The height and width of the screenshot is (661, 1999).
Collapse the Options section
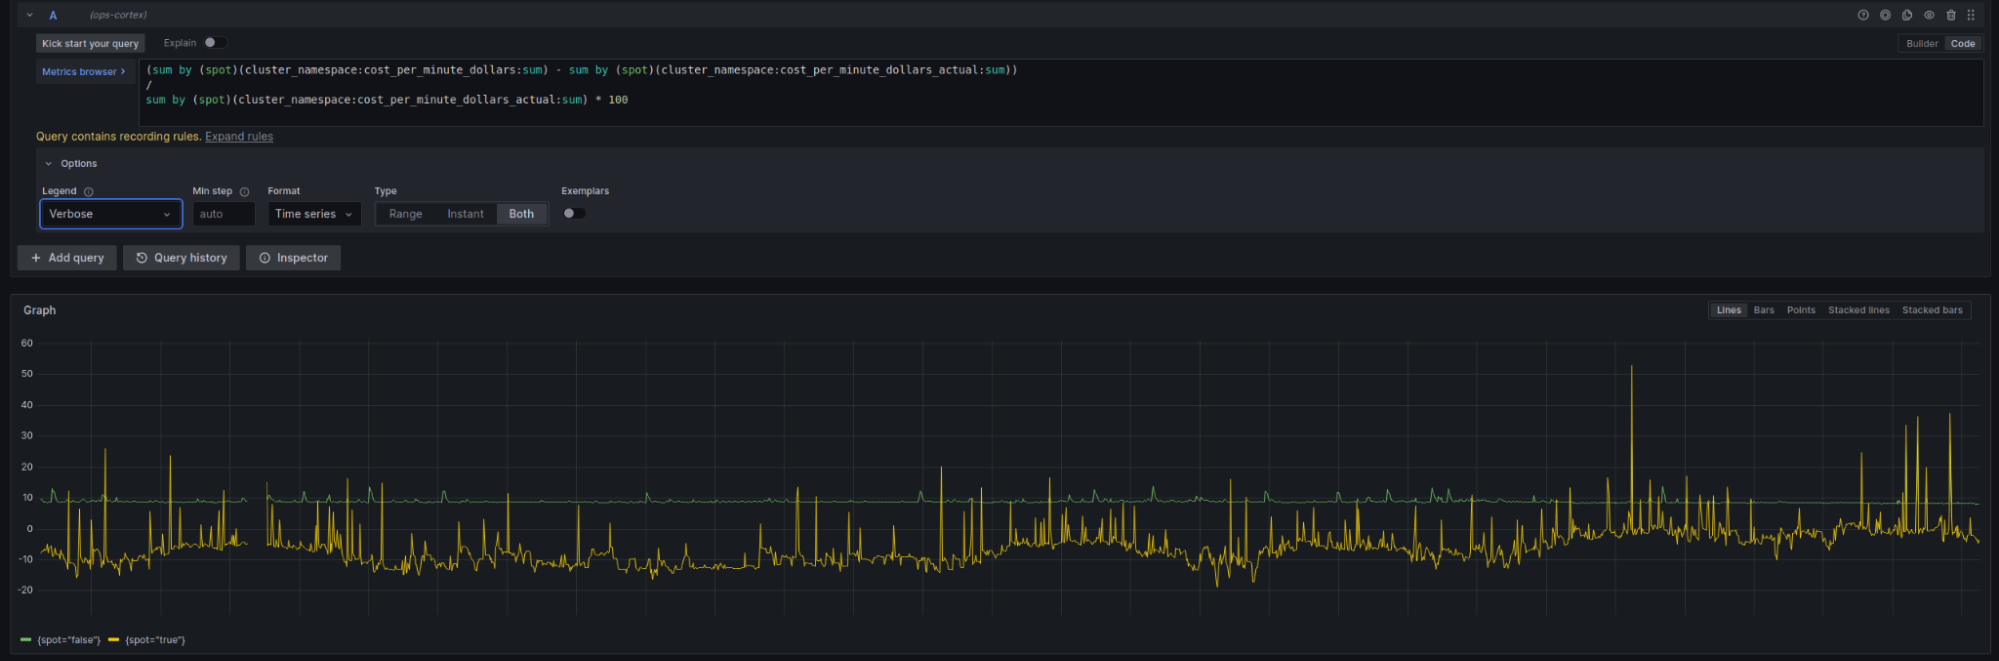click(x=49, y=164)
